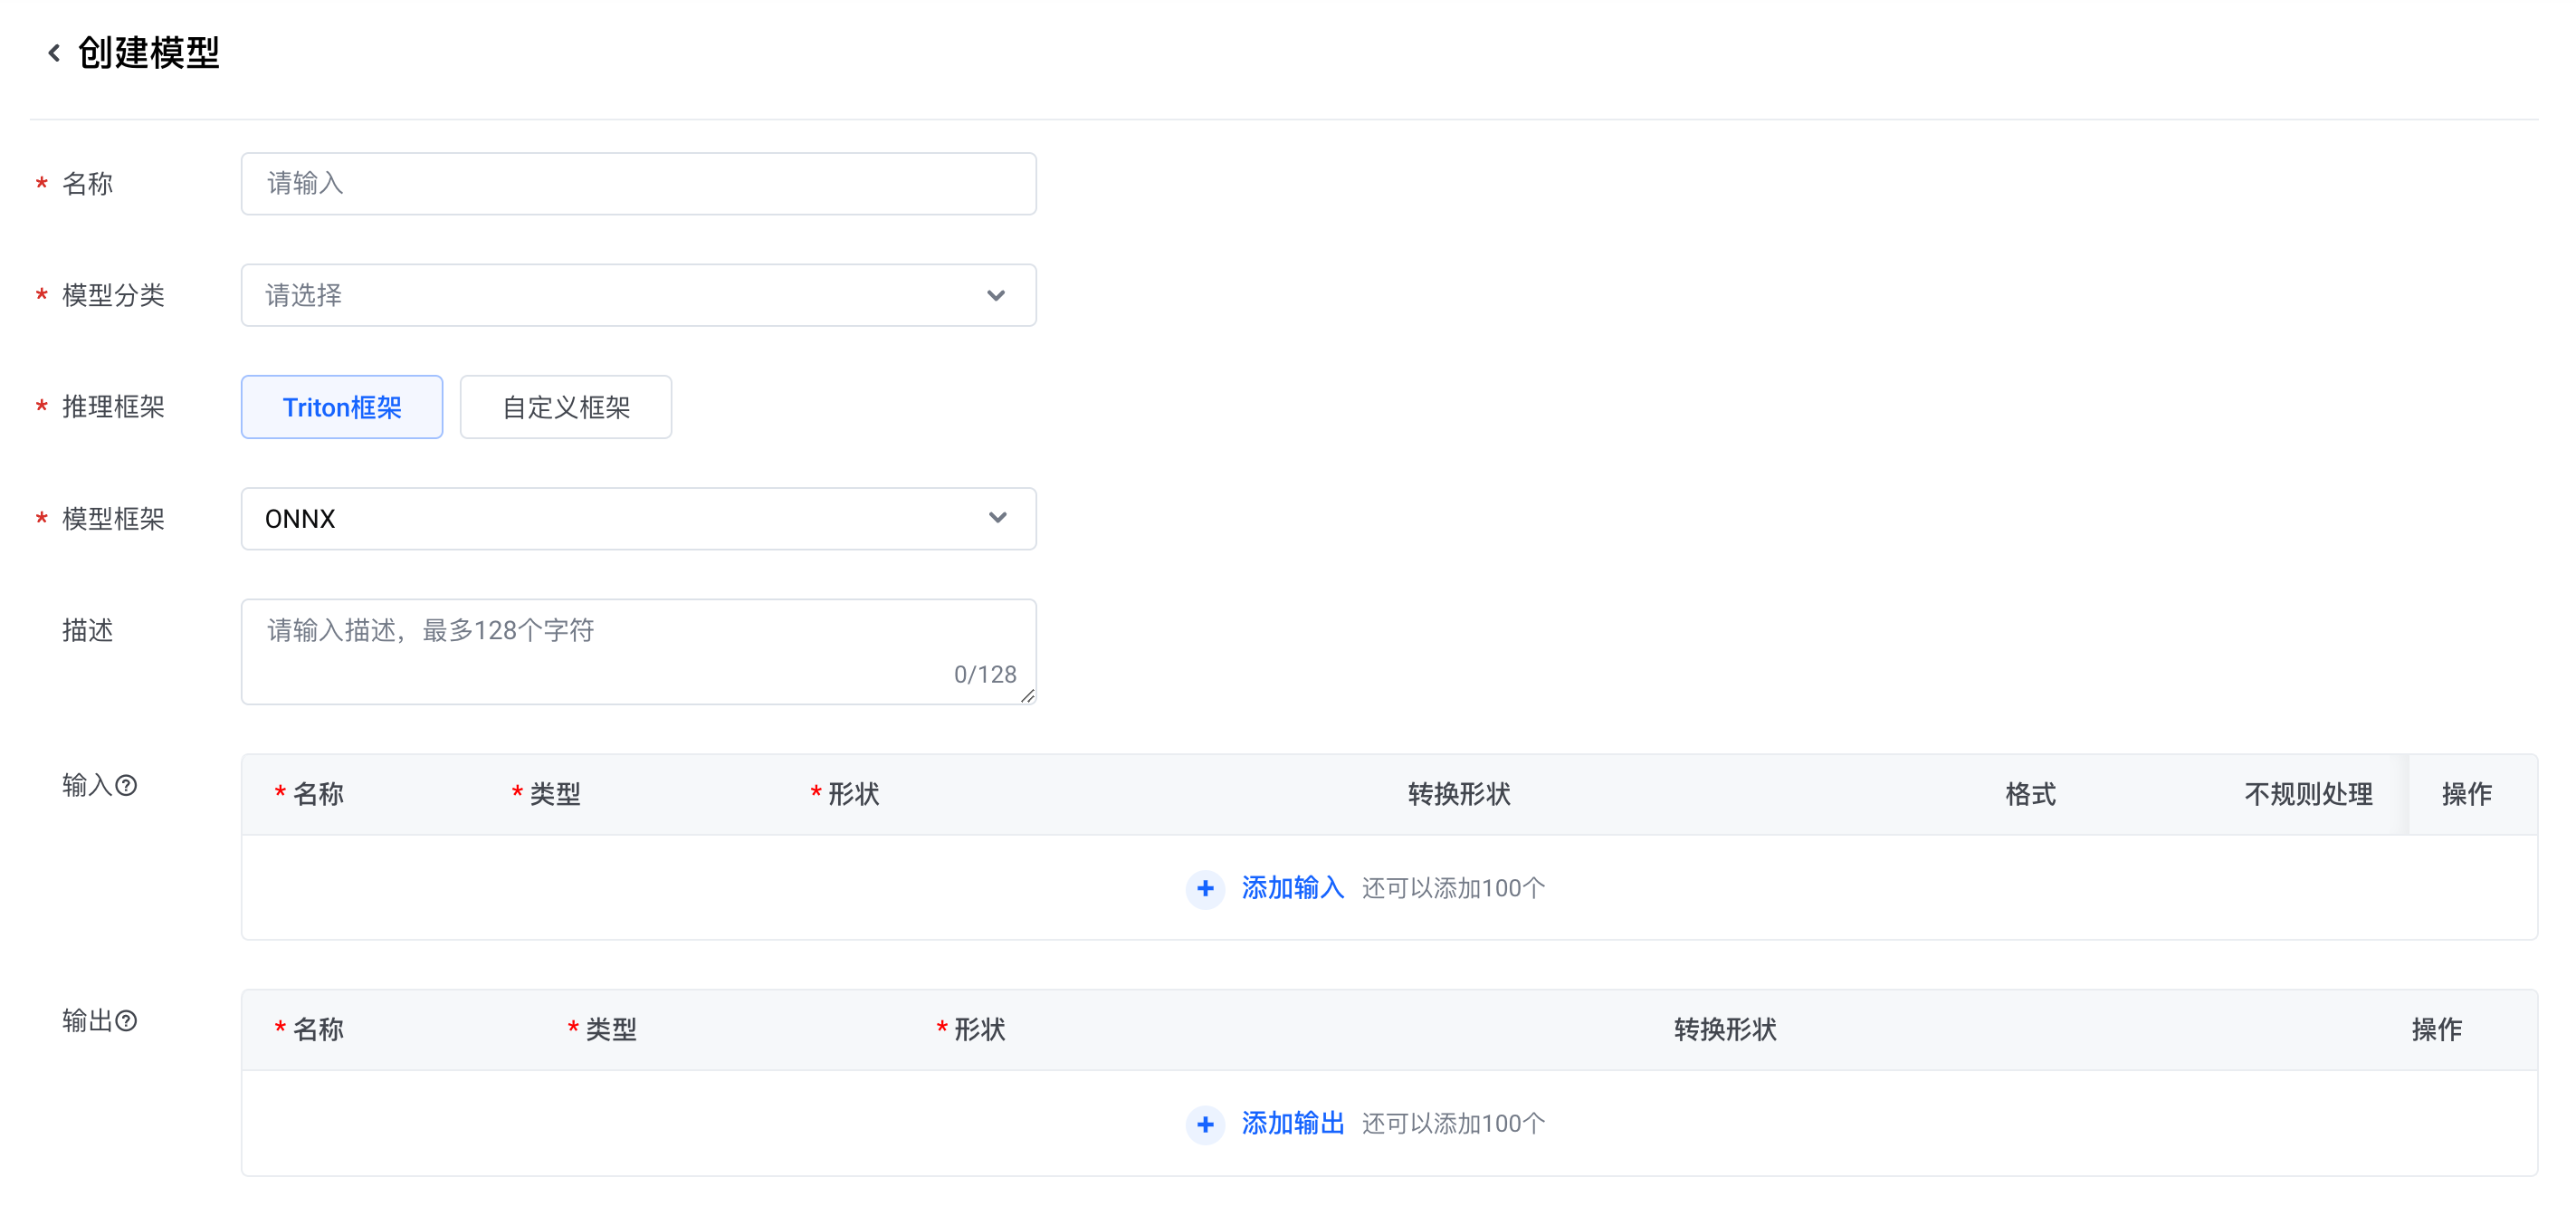Click 操作 header in output table
This screenshot has width=2576, height=1206.
[2437, 1029]
